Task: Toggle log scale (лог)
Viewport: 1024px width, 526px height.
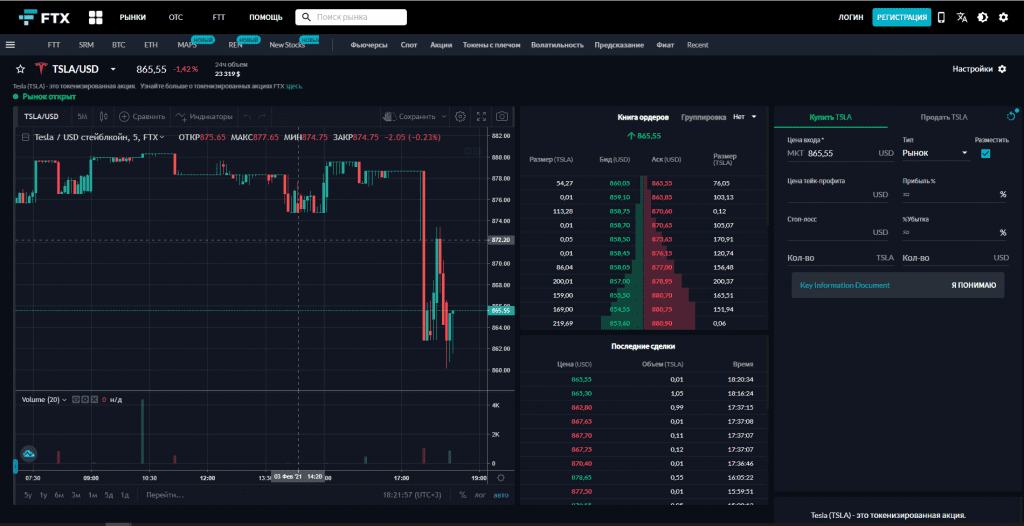Action: coord(480,495)
